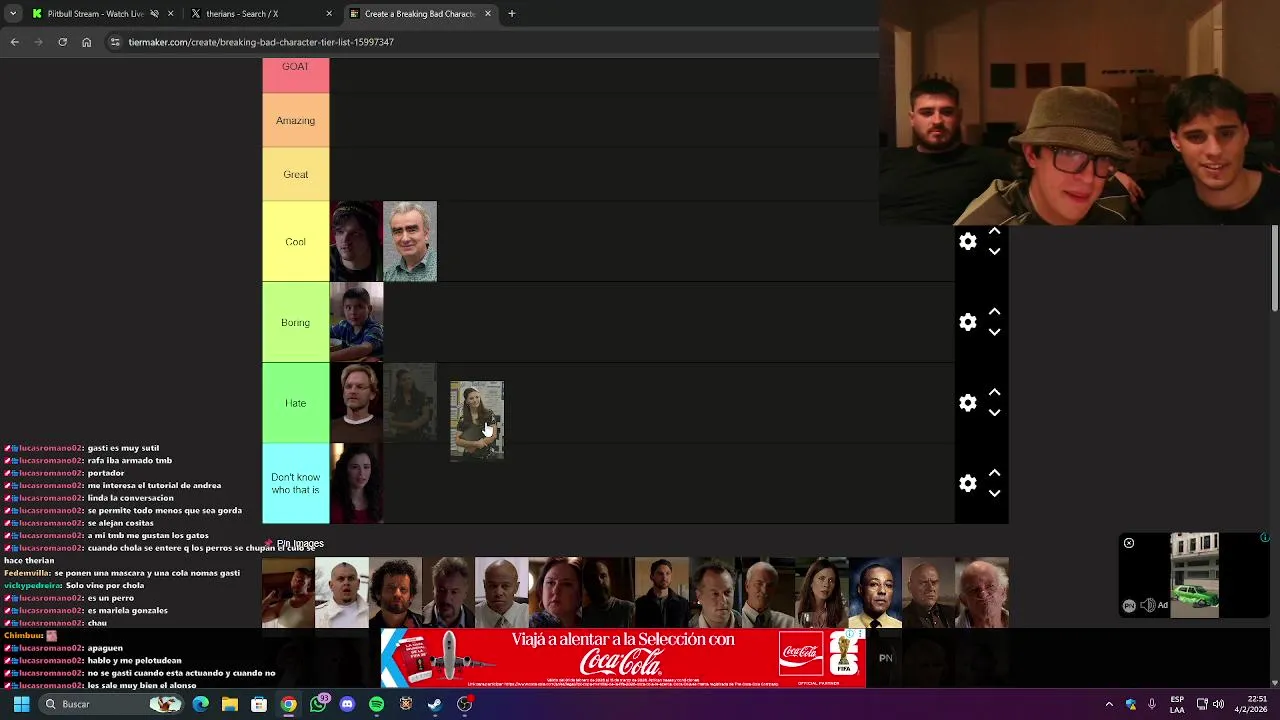Screen dimensions: 1280x720
Task: Move the Boring tier row up
Action: pos(994,312)
